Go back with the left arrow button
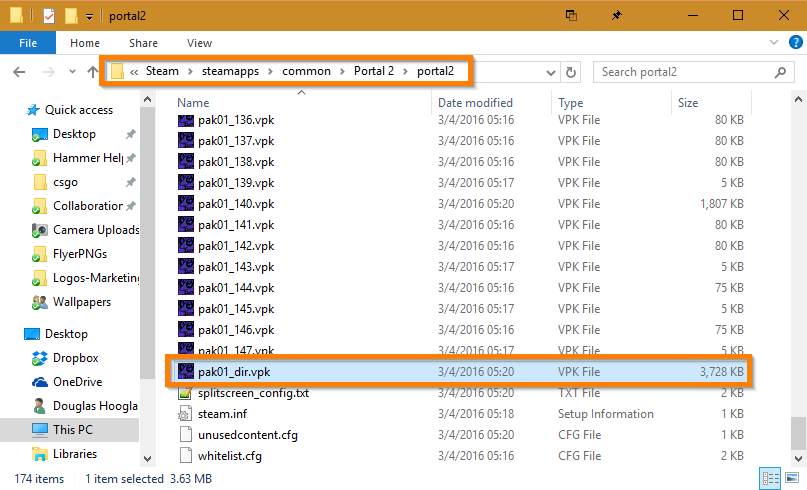Image resolution: width=807 pixels, height=490 pixels. coord(19,72)
